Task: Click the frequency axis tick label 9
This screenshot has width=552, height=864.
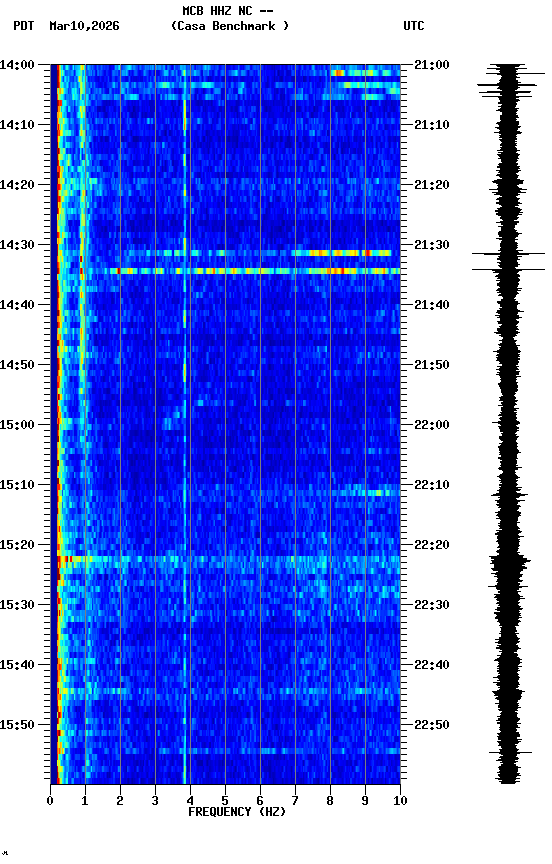Action: [365, 801]
